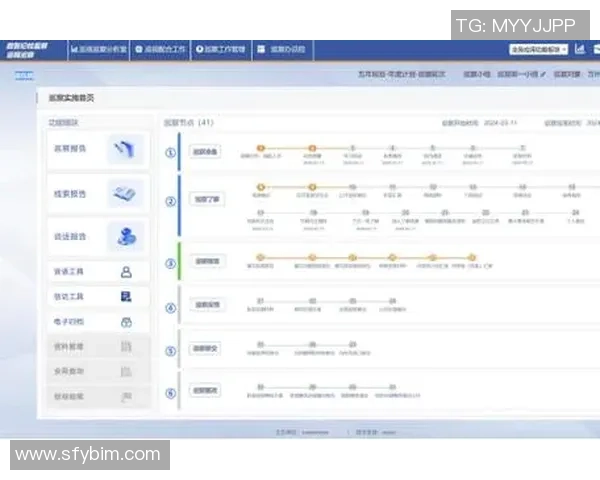Select node 10 in stage 2 timeline

[352, 187]
